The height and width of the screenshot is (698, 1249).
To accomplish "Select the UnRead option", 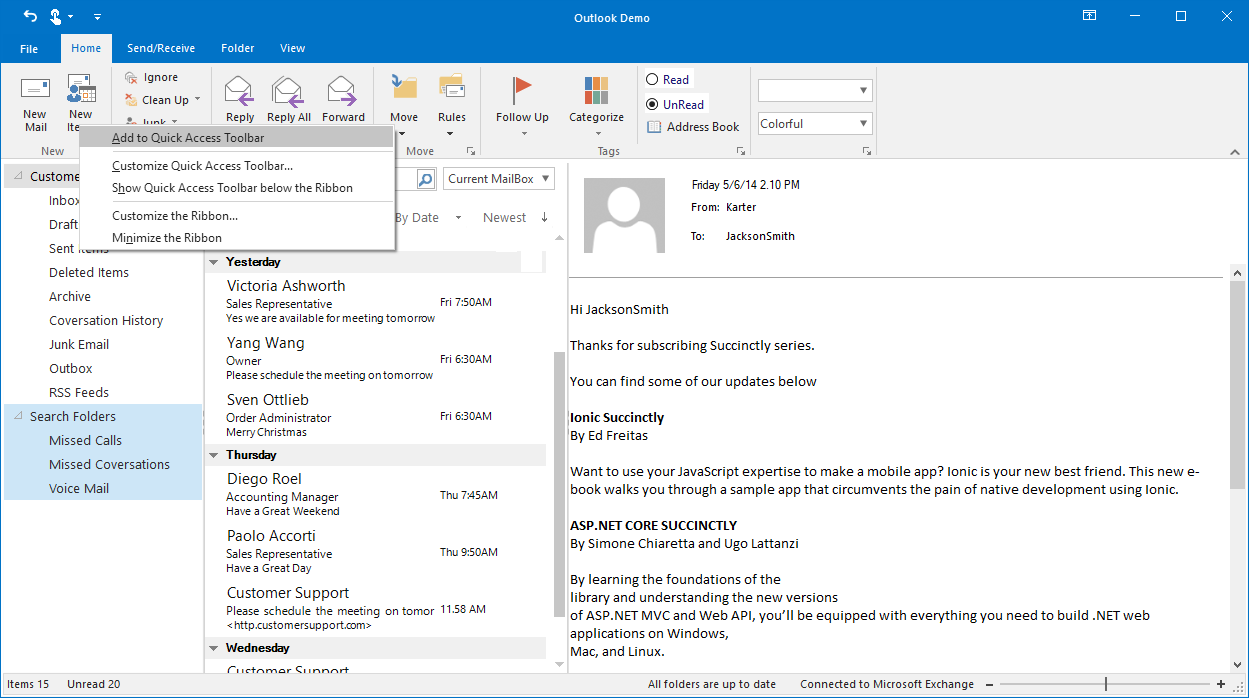I will pos(675,104).
